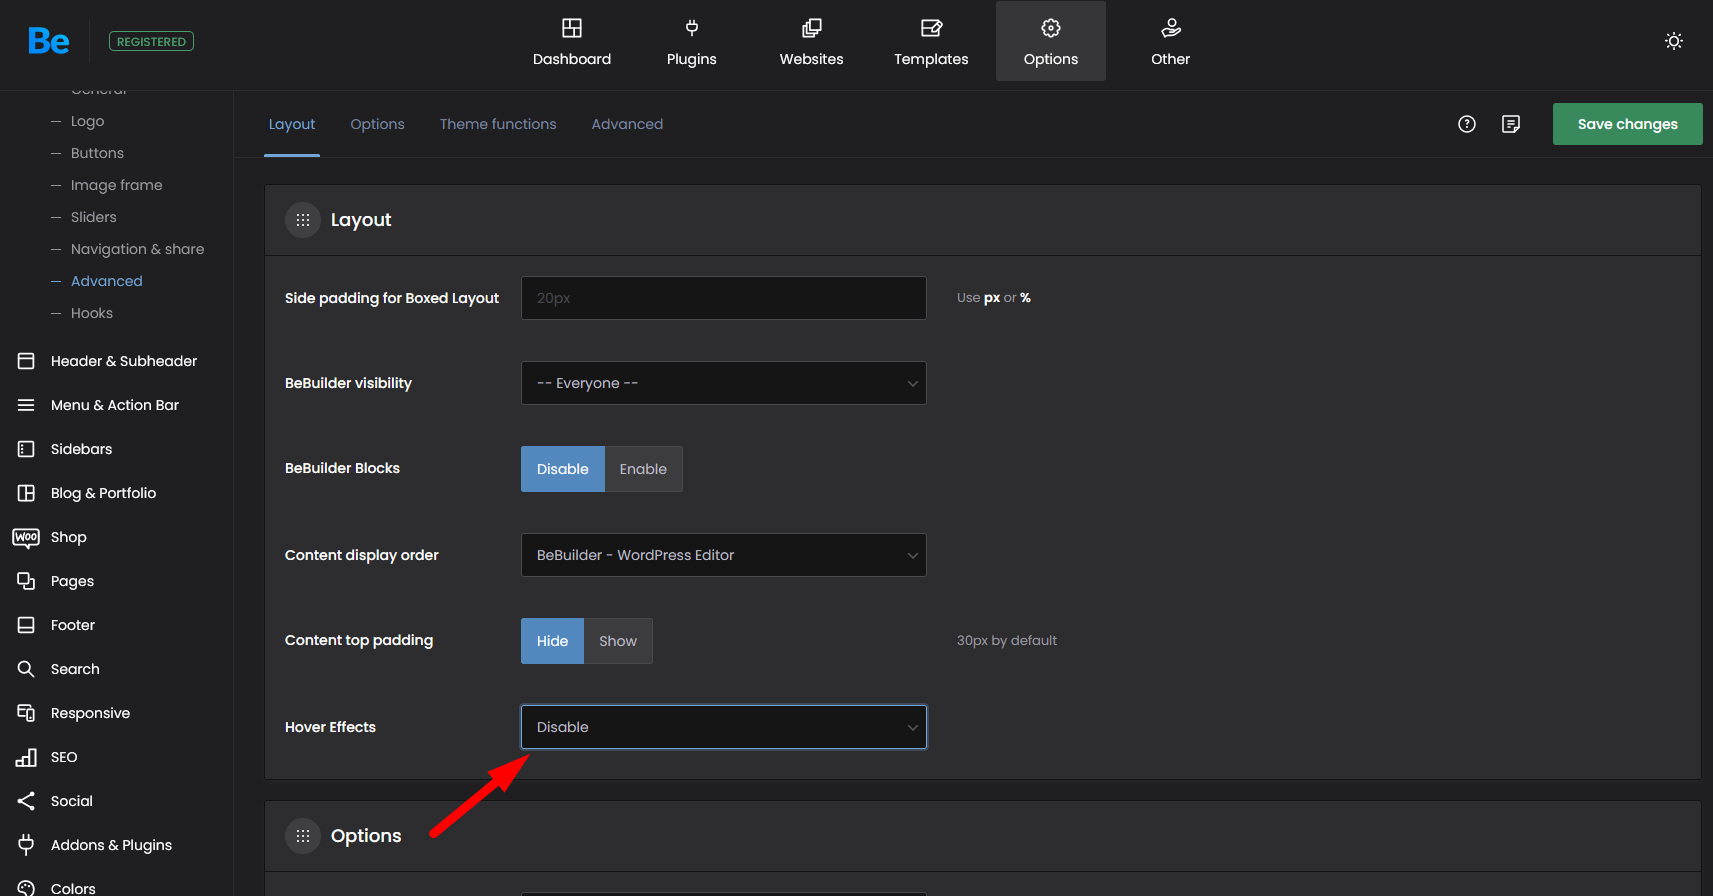Viewport: 1713px width, 896px height.
Task: Click the Plugins plug icon in top bar
Action: pos(692,28)
